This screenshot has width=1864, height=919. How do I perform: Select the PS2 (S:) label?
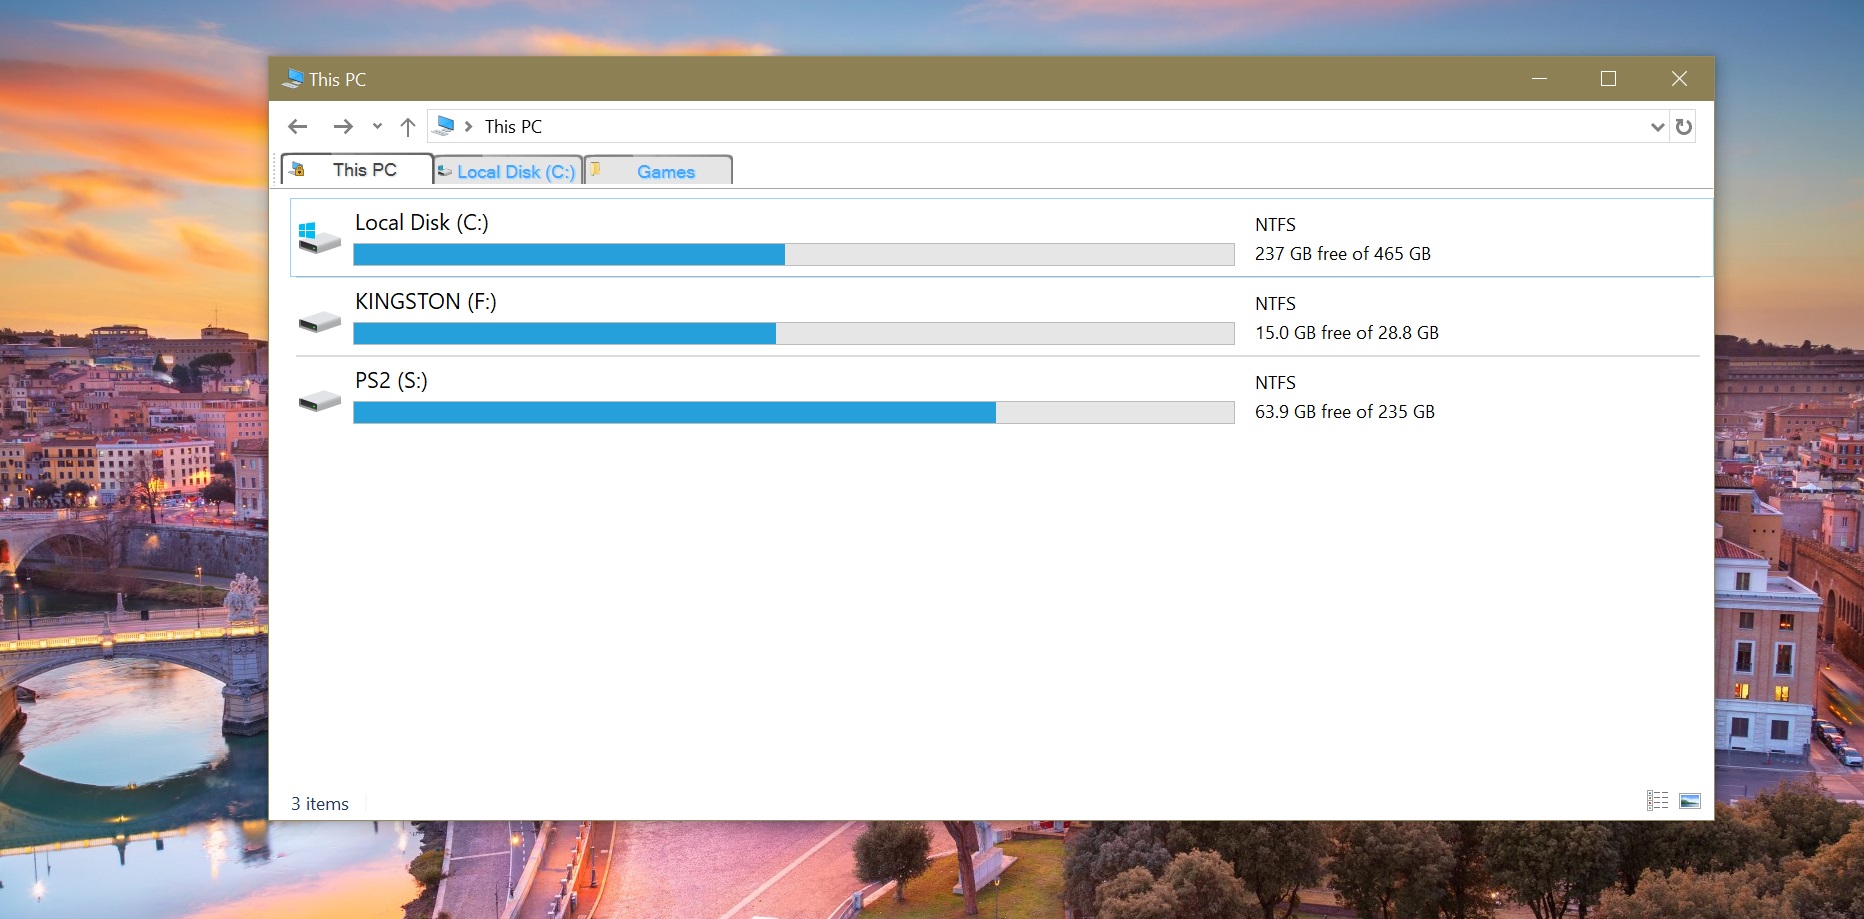(391, 381)
